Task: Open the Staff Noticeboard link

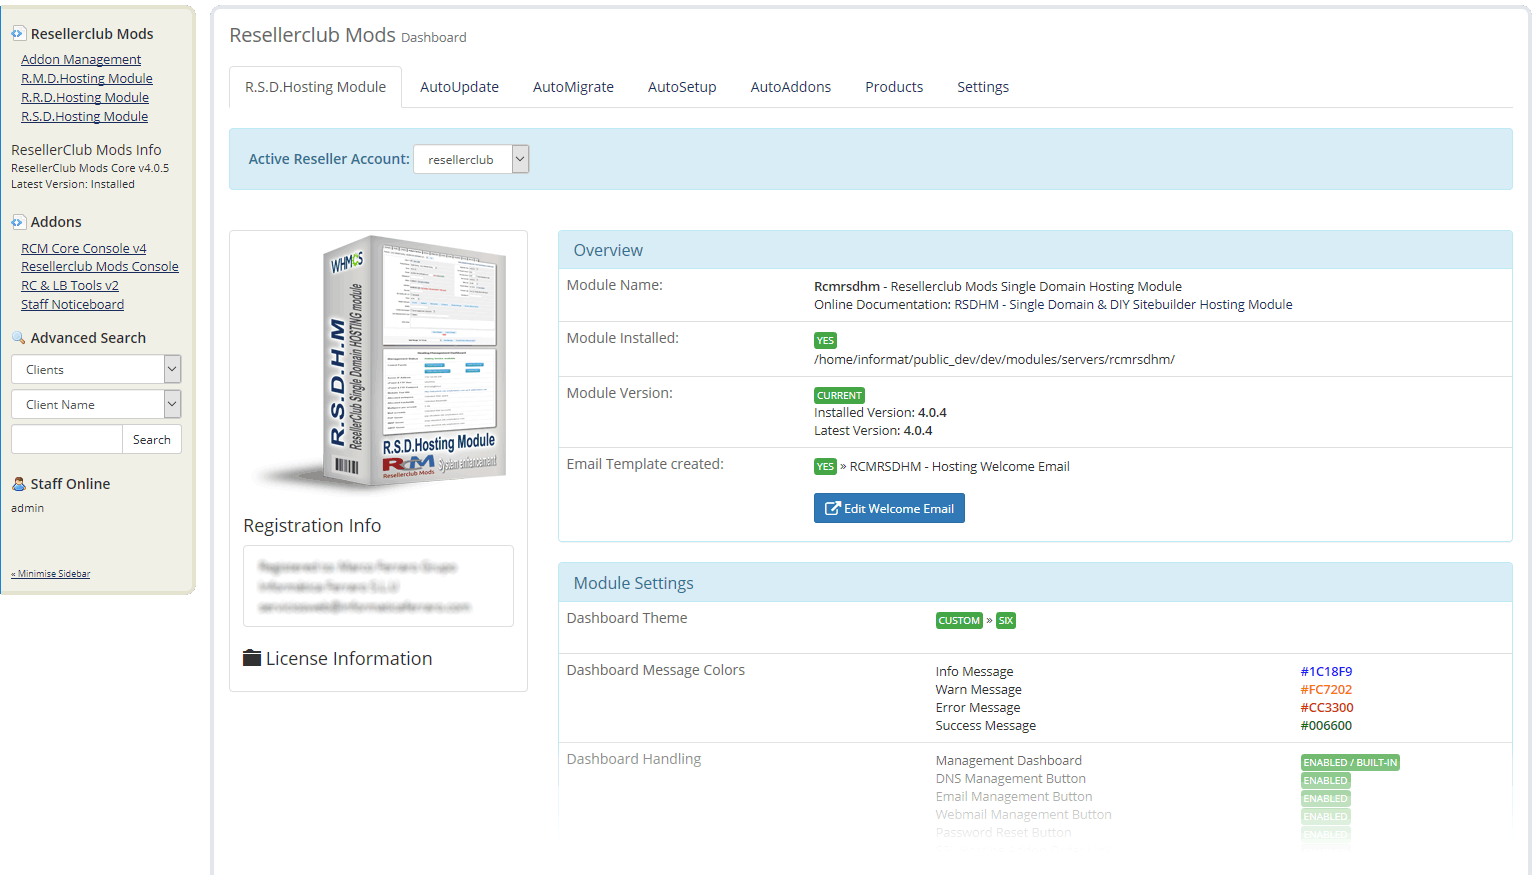Action: click(72, 305)
